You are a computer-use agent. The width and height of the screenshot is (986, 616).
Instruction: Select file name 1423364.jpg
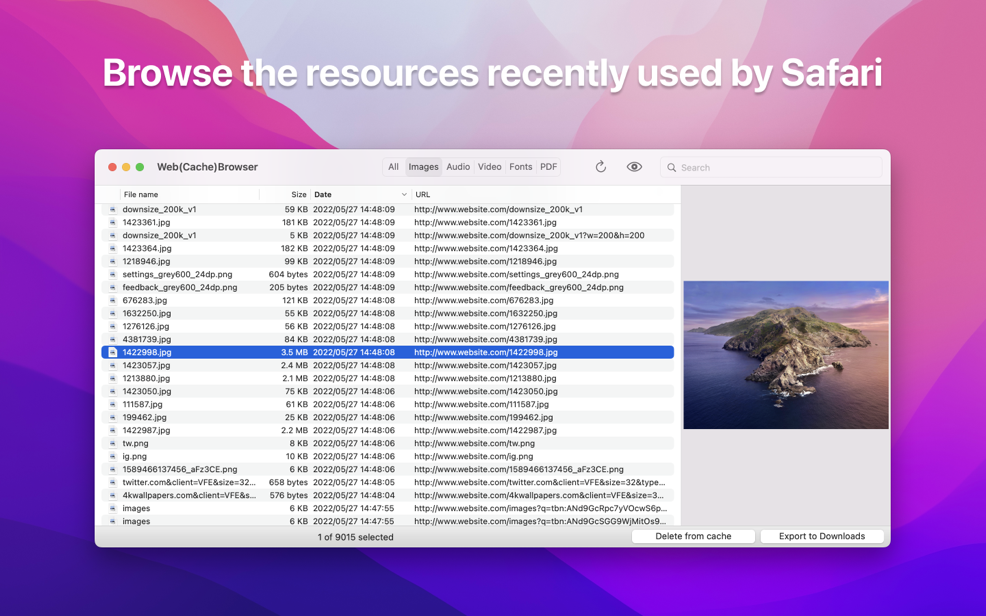point(147,248)
